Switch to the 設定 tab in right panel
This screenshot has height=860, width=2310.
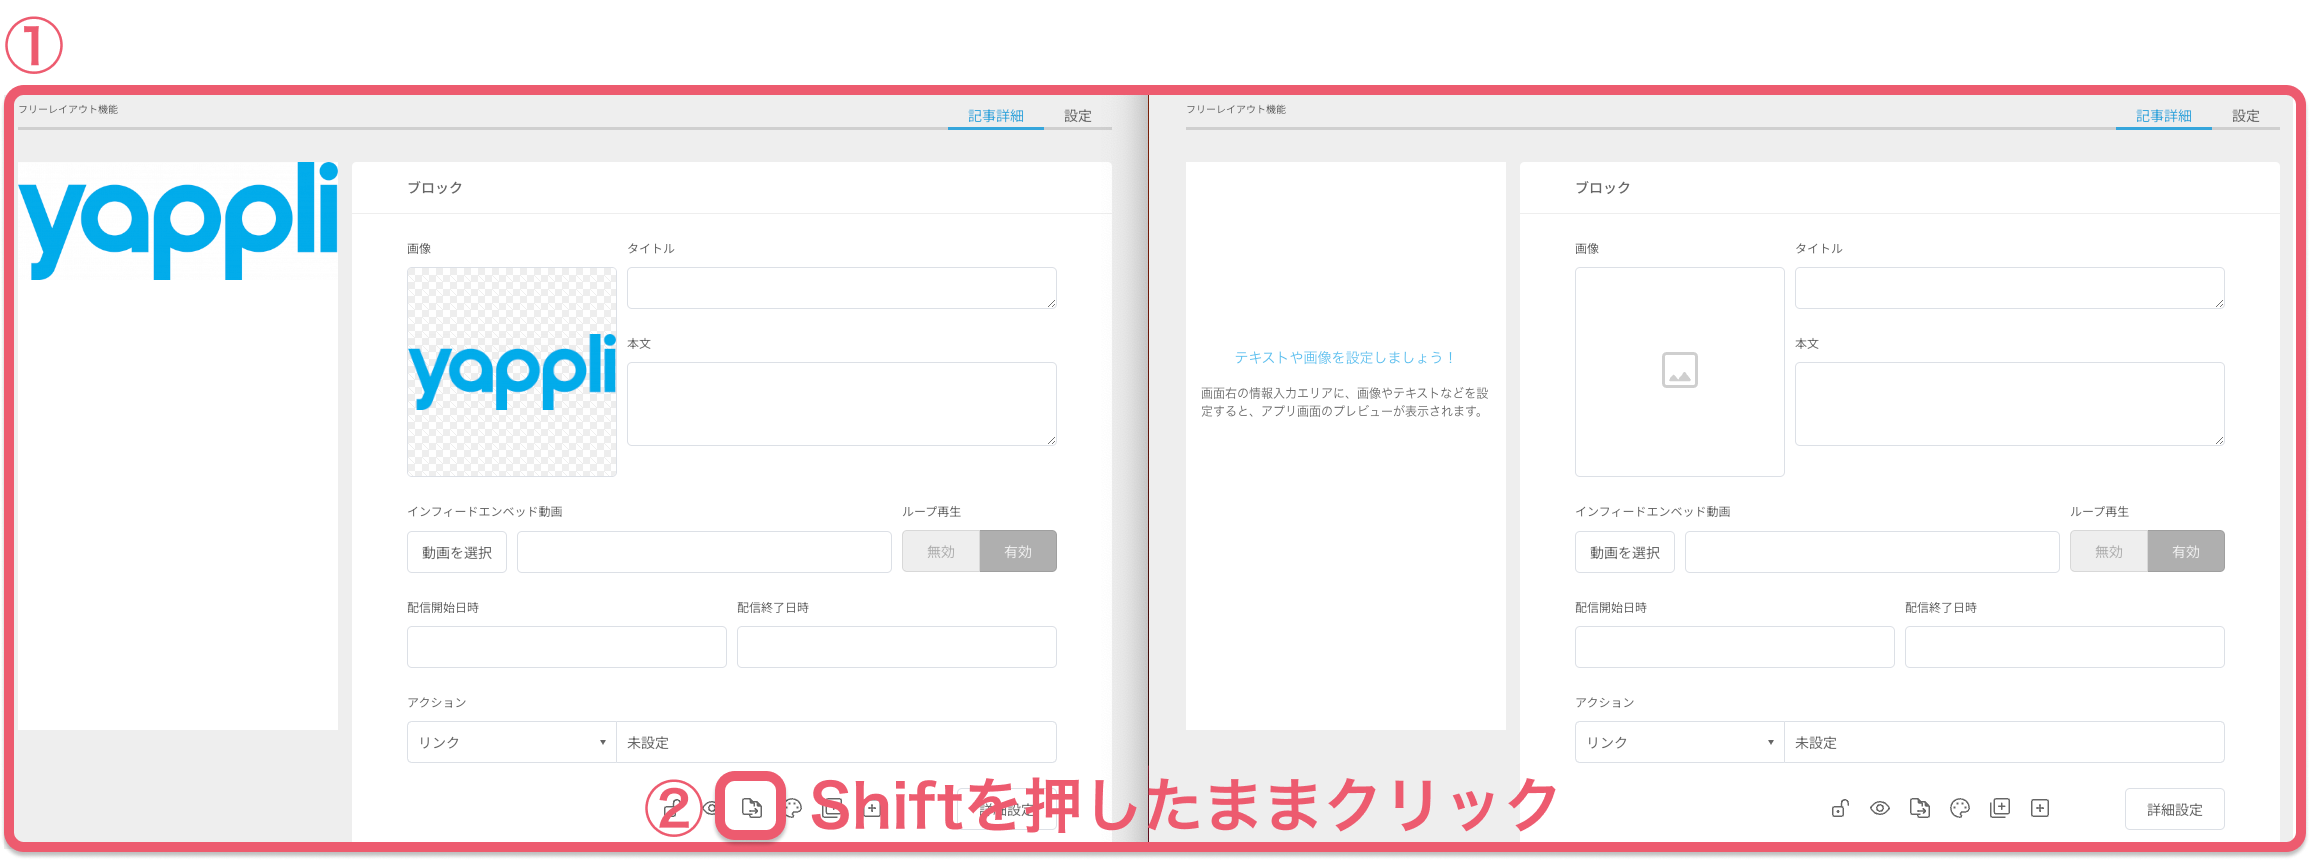tap(2246, 116)
